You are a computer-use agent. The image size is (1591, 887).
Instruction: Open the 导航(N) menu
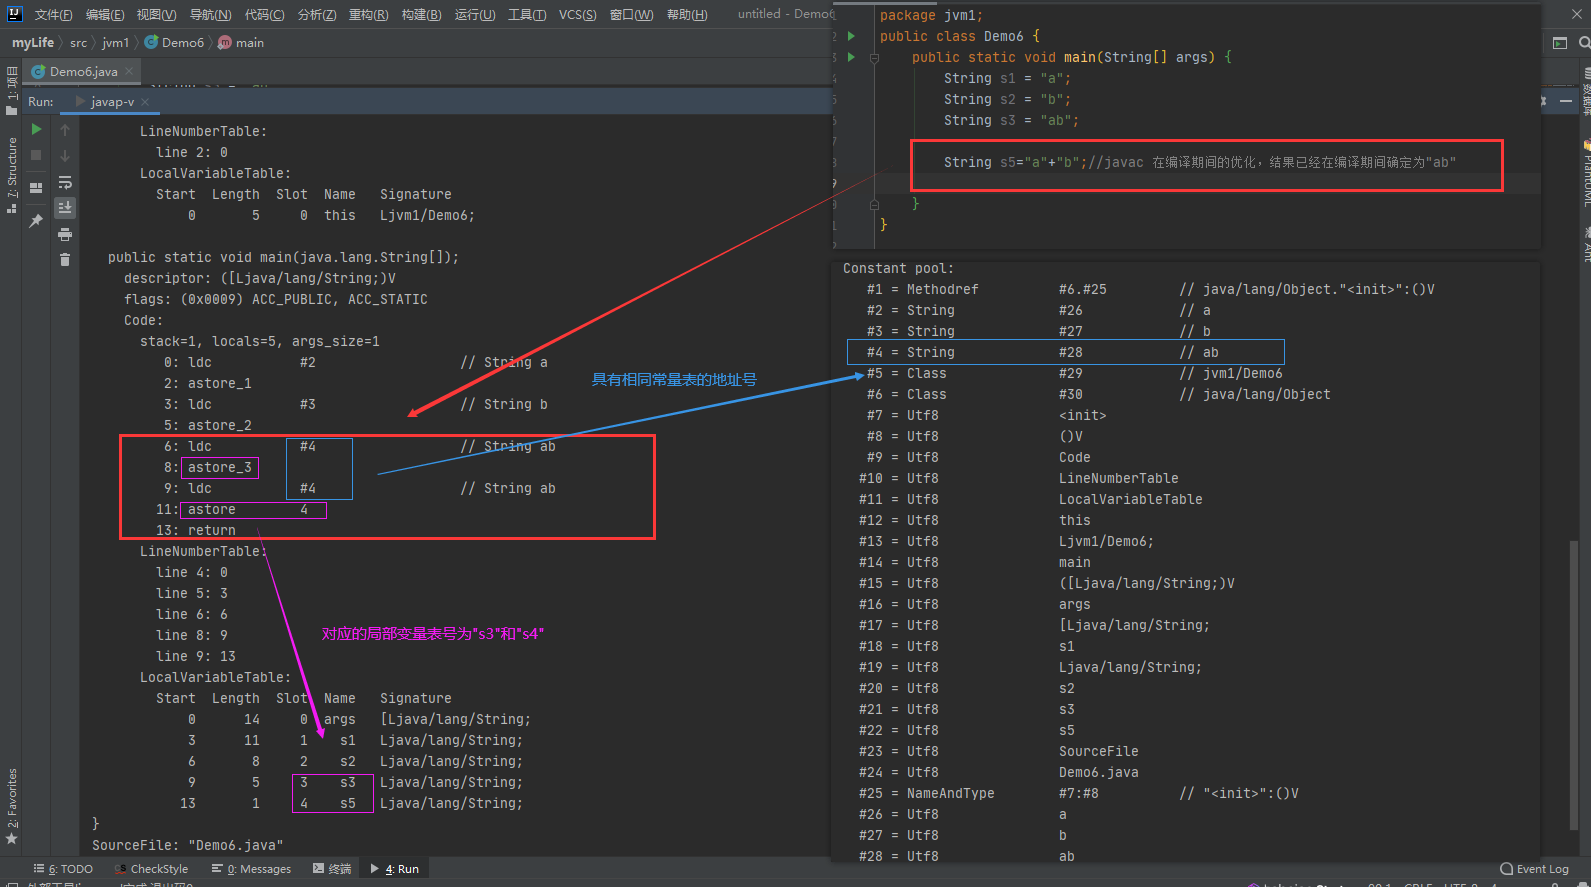(x=210, y=14)
